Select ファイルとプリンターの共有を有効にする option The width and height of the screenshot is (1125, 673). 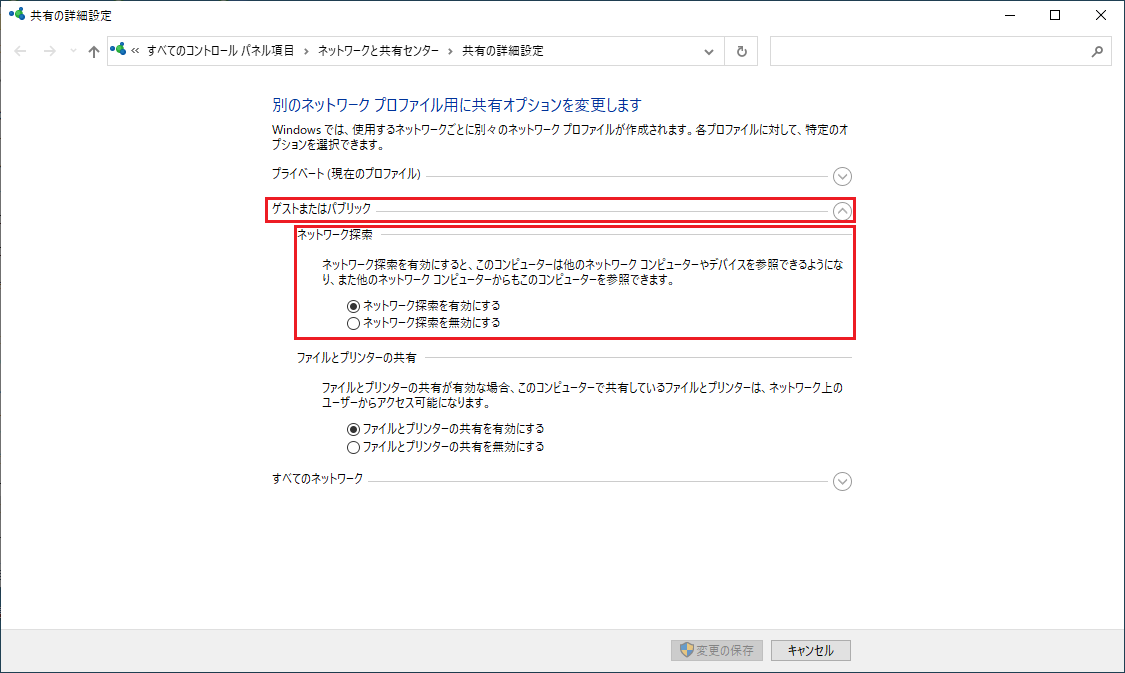click(x=352, y=428)
